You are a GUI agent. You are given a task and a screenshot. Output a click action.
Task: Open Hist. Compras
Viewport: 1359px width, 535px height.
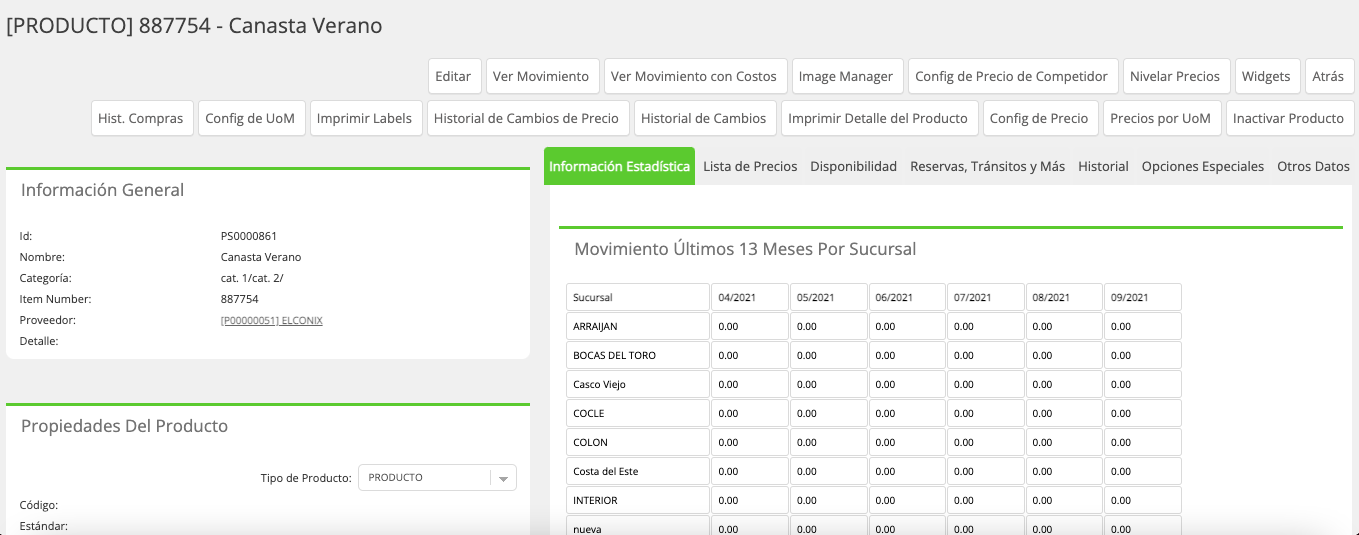tap(141, 118)
